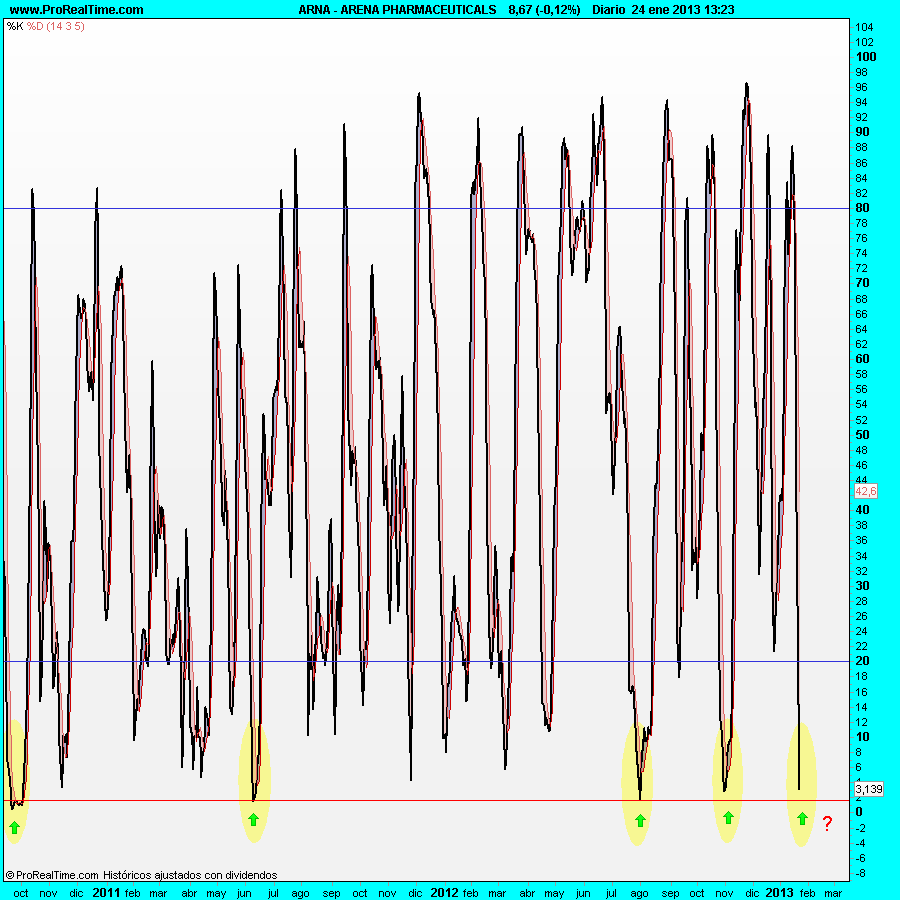Click the 2013 year label on time axis
The height and width of the screenshot is (900, 900).
(779, 893)
